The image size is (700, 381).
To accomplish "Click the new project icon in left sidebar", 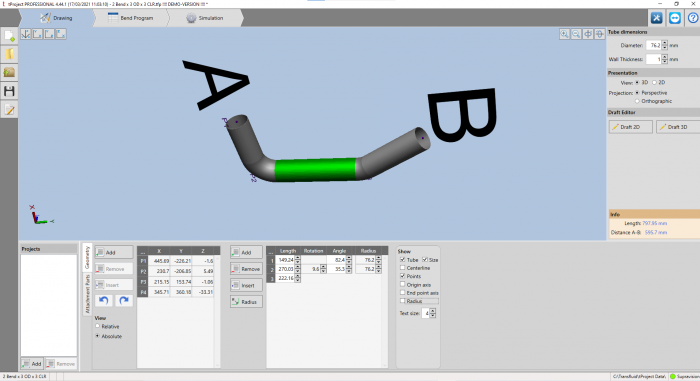I will tap(9, 36).
